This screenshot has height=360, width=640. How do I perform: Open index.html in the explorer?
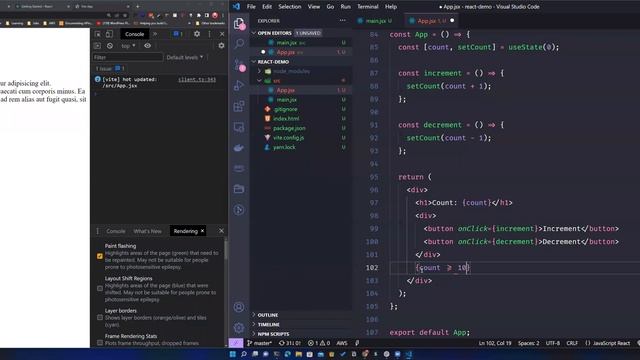click(x=286, y=118)
